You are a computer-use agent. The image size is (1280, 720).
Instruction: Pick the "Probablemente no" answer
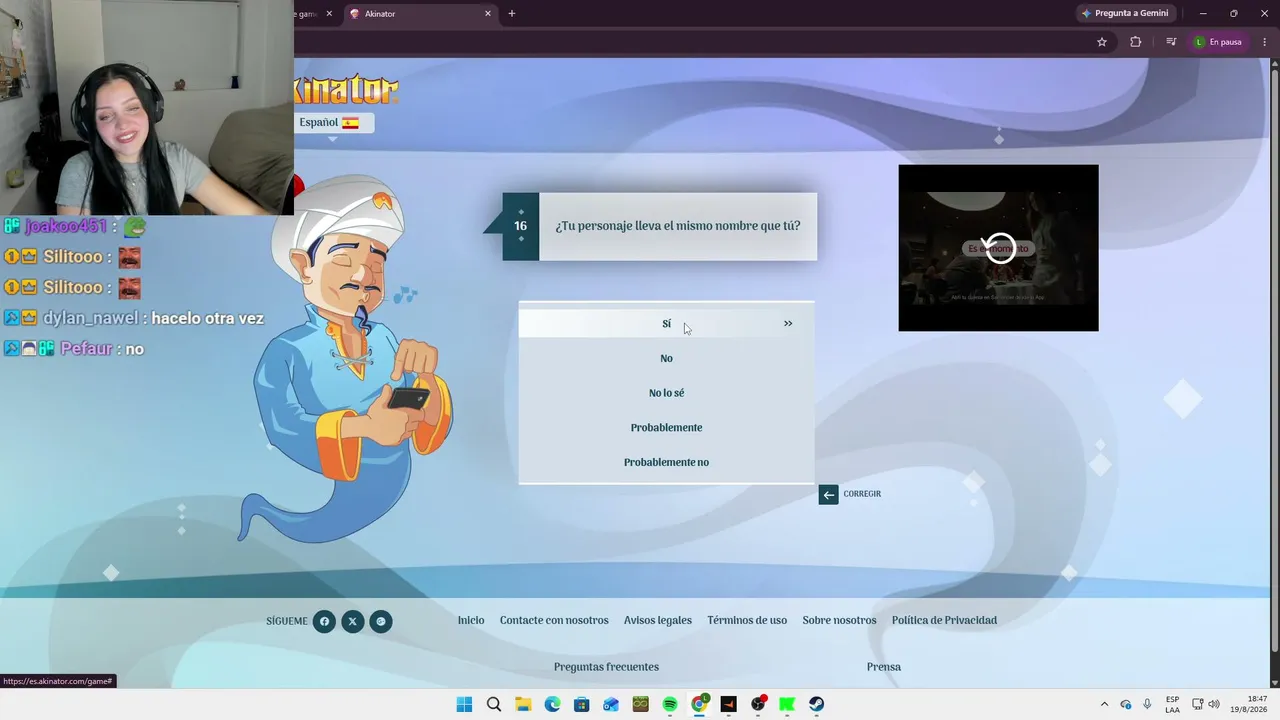coord(666,462)
